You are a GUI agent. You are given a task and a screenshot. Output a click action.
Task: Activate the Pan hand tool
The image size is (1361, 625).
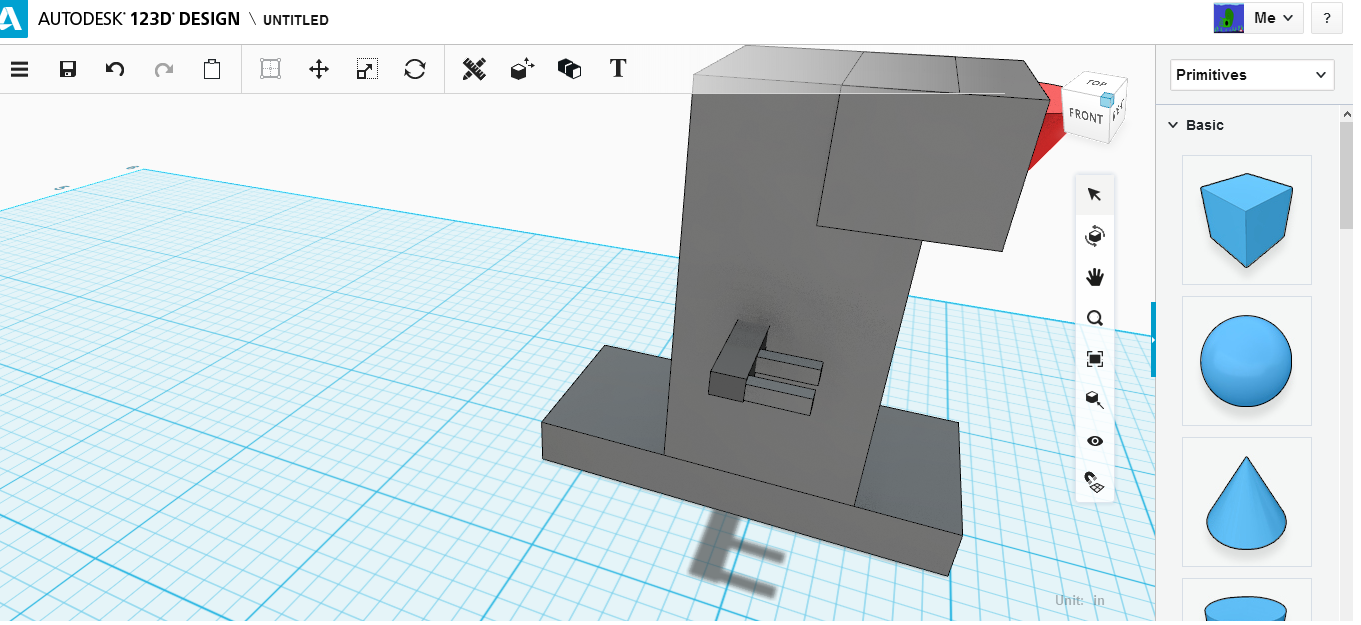click(x=1094, y=277)
